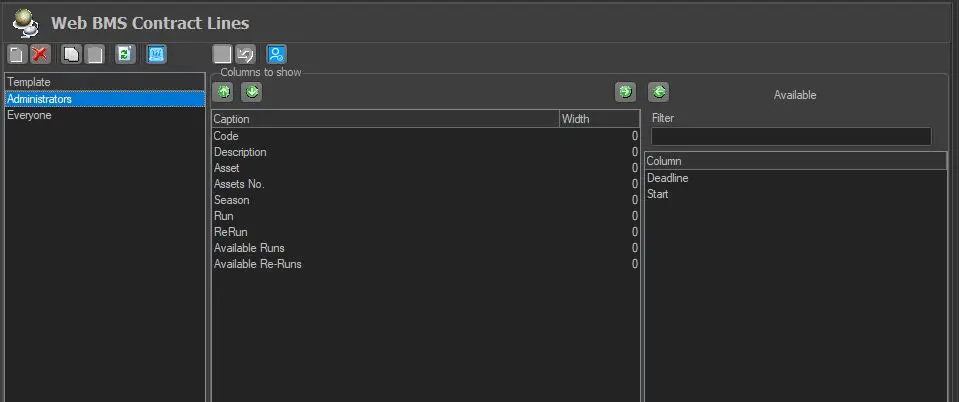Viewport: 959px width, 402px height.
Task: Click the blue screen toolbar icon
Action: coord(156,55)
